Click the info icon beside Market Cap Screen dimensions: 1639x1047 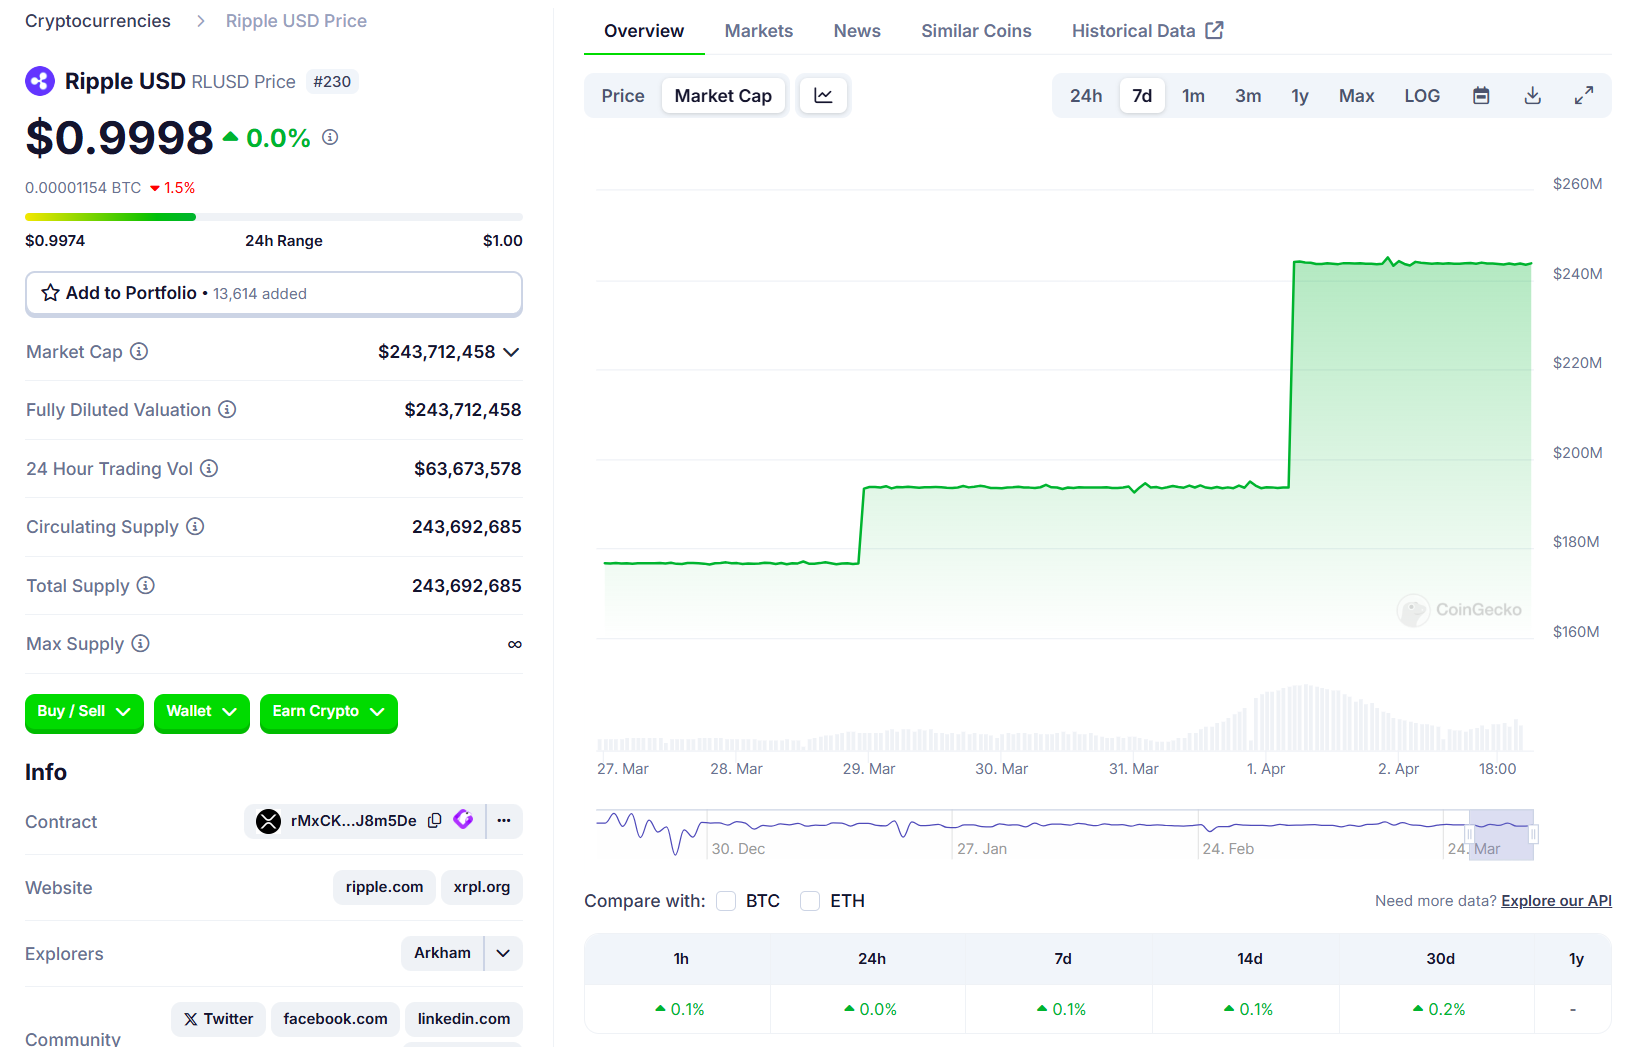tap(140, 351)
